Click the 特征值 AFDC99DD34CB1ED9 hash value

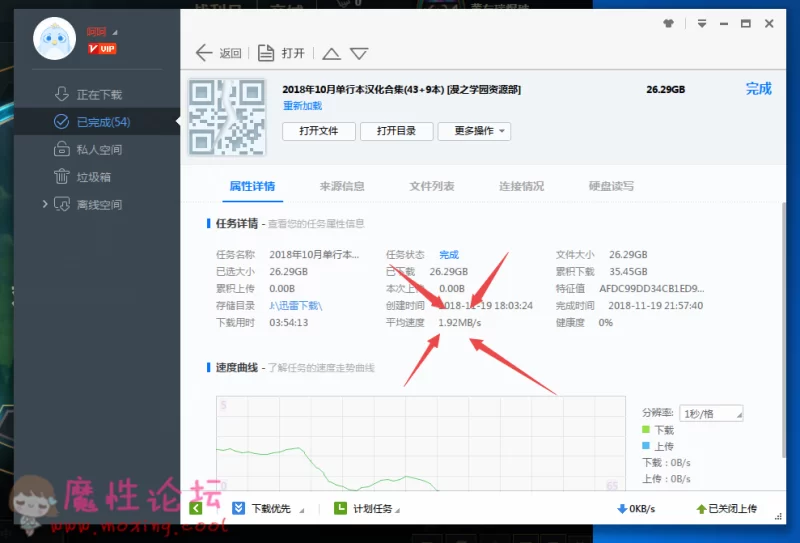652,289
